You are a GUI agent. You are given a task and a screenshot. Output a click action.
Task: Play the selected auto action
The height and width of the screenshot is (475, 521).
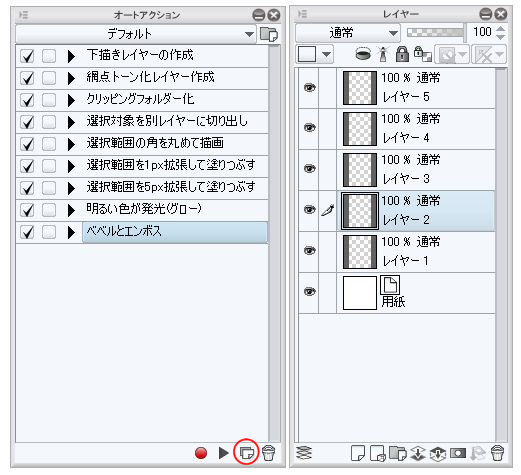(223, 453)
